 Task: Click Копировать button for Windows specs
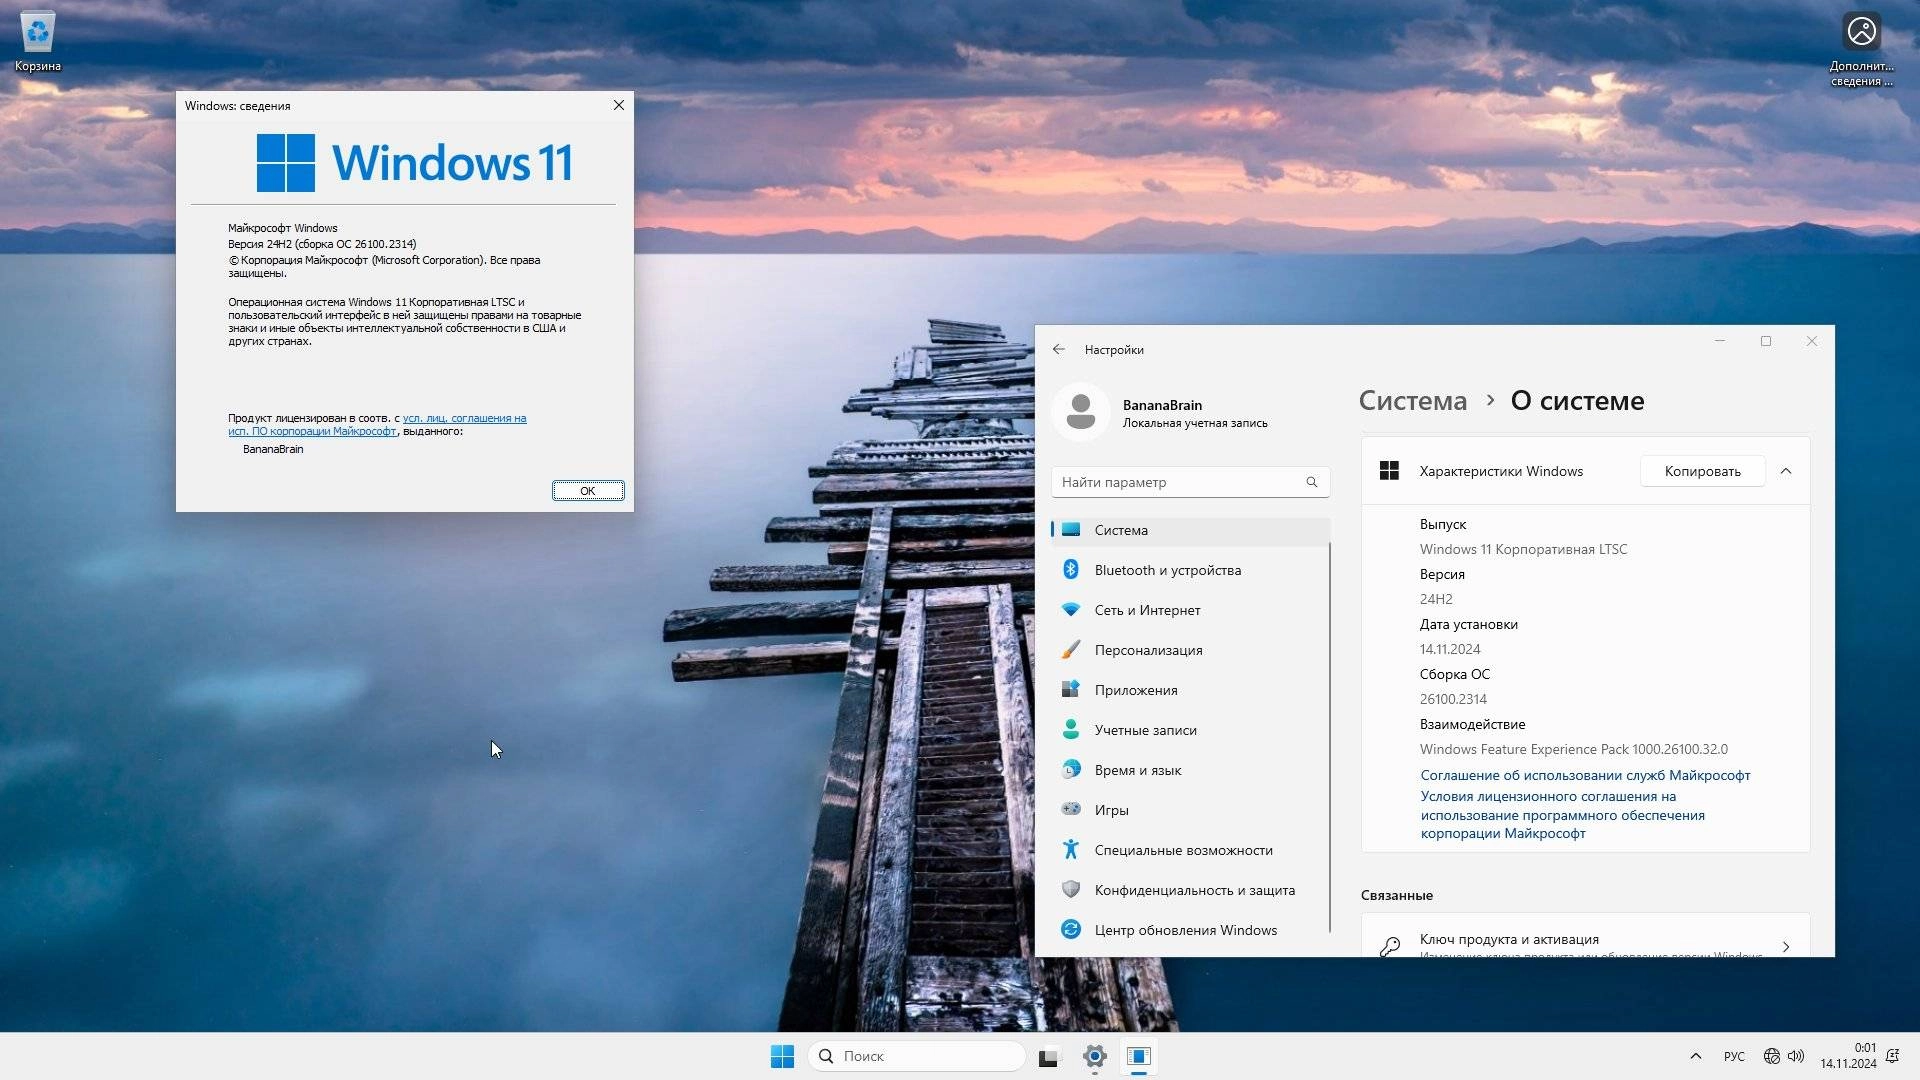pyautogui.click(x=1702, y=471)
